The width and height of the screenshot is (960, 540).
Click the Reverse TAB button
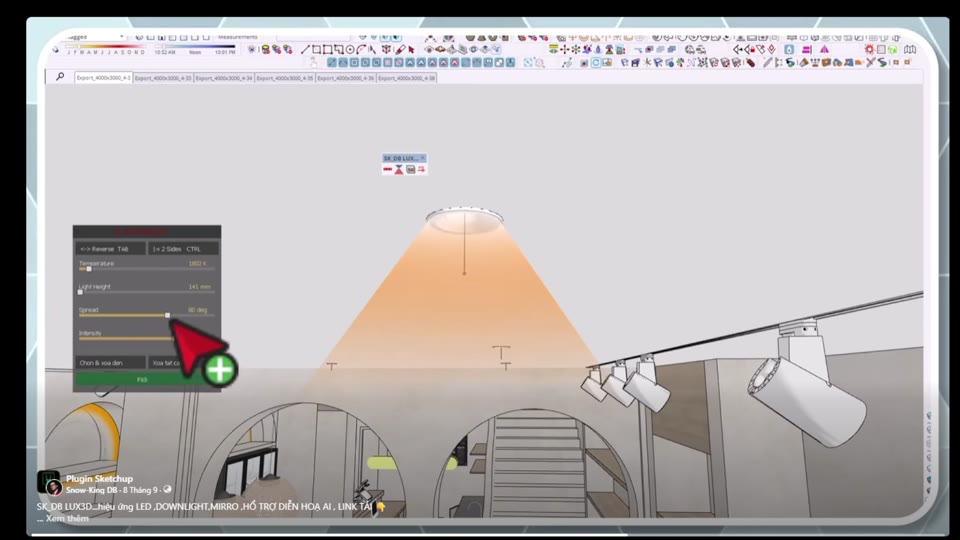pyautogui.click(x=111, y=249)
